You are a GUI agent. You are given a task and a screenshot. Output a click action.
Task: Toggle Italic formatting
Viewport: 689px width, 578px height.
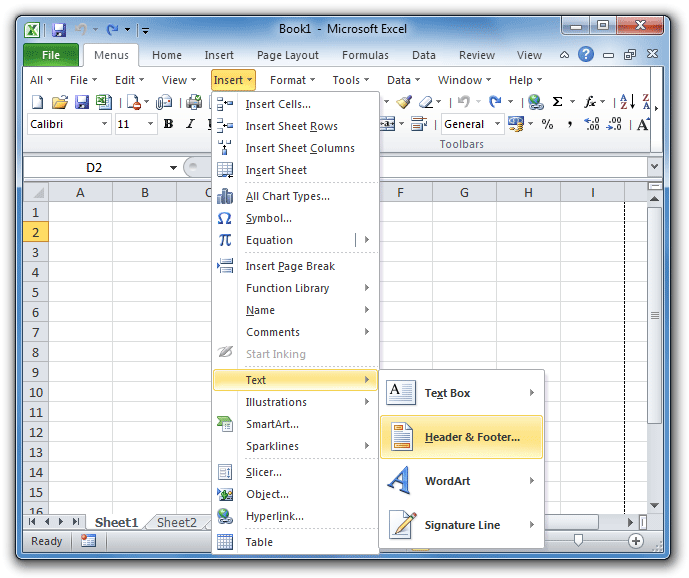click(189, 125)
